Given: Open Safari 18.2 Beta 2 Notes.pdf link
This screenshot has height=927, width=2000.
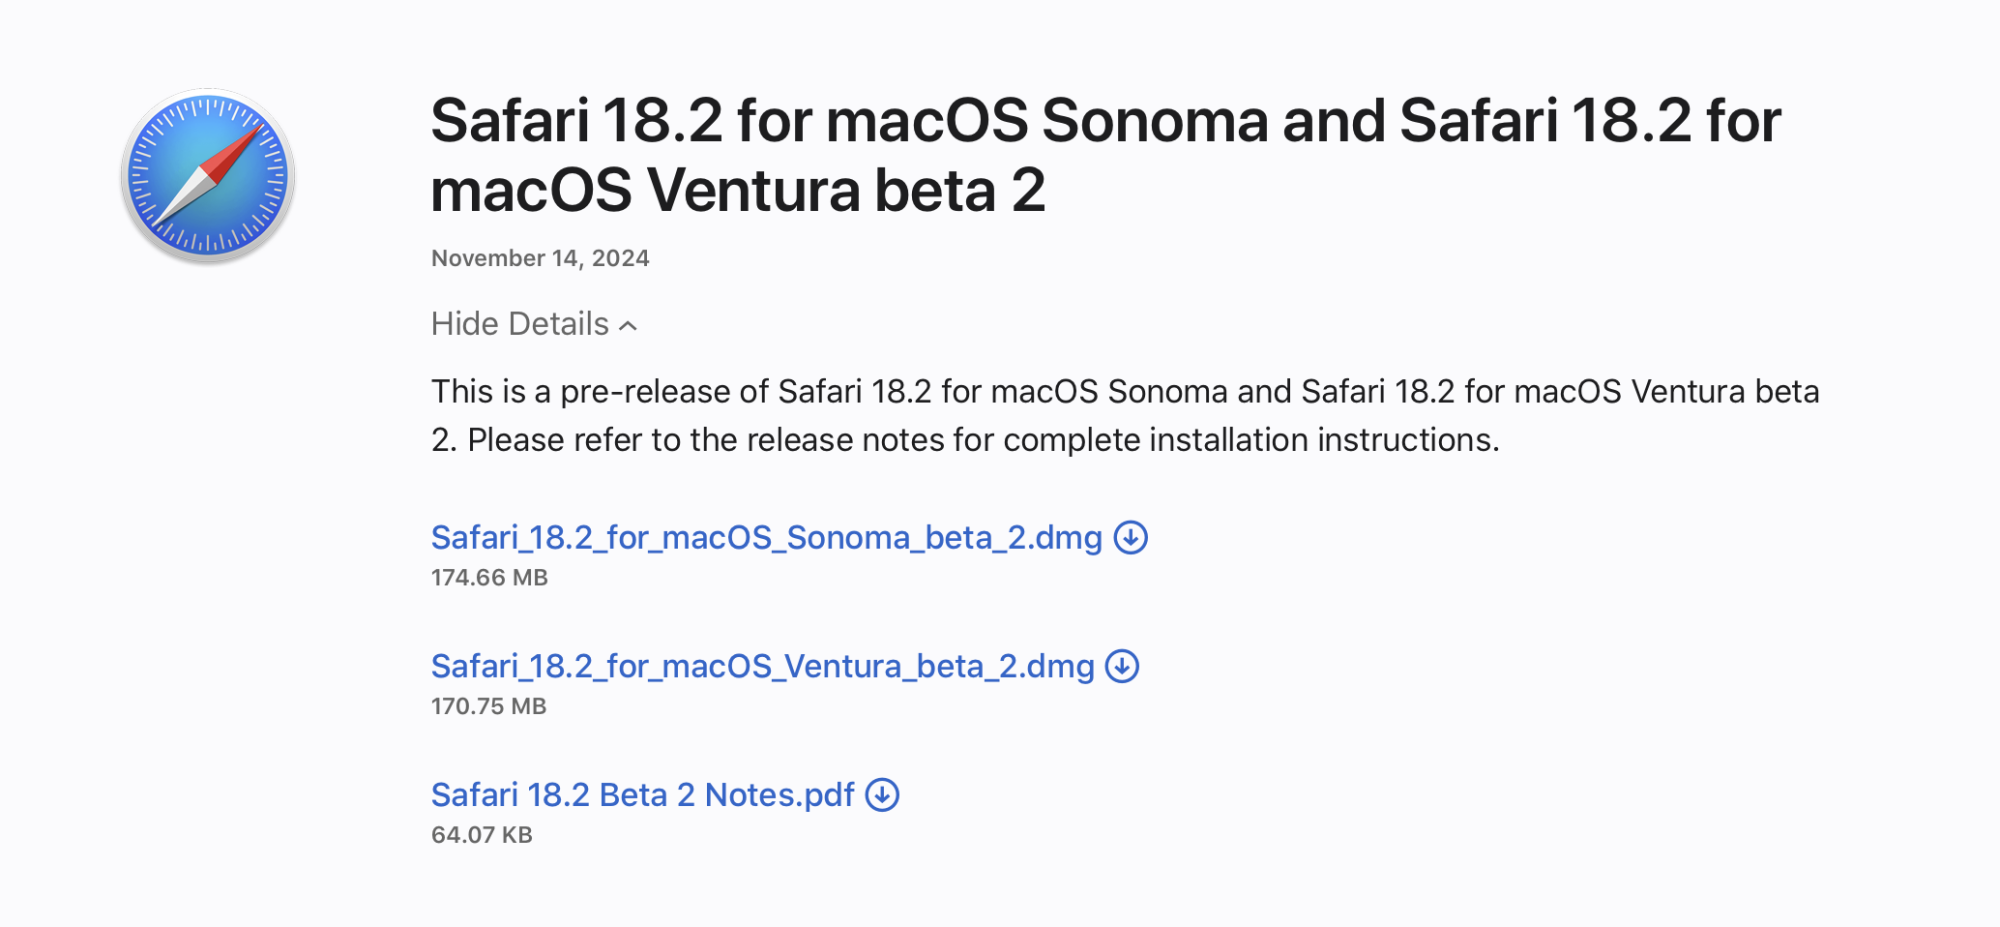Looking at the screenshot, I should pyautogui.click(x=642, y=795).
